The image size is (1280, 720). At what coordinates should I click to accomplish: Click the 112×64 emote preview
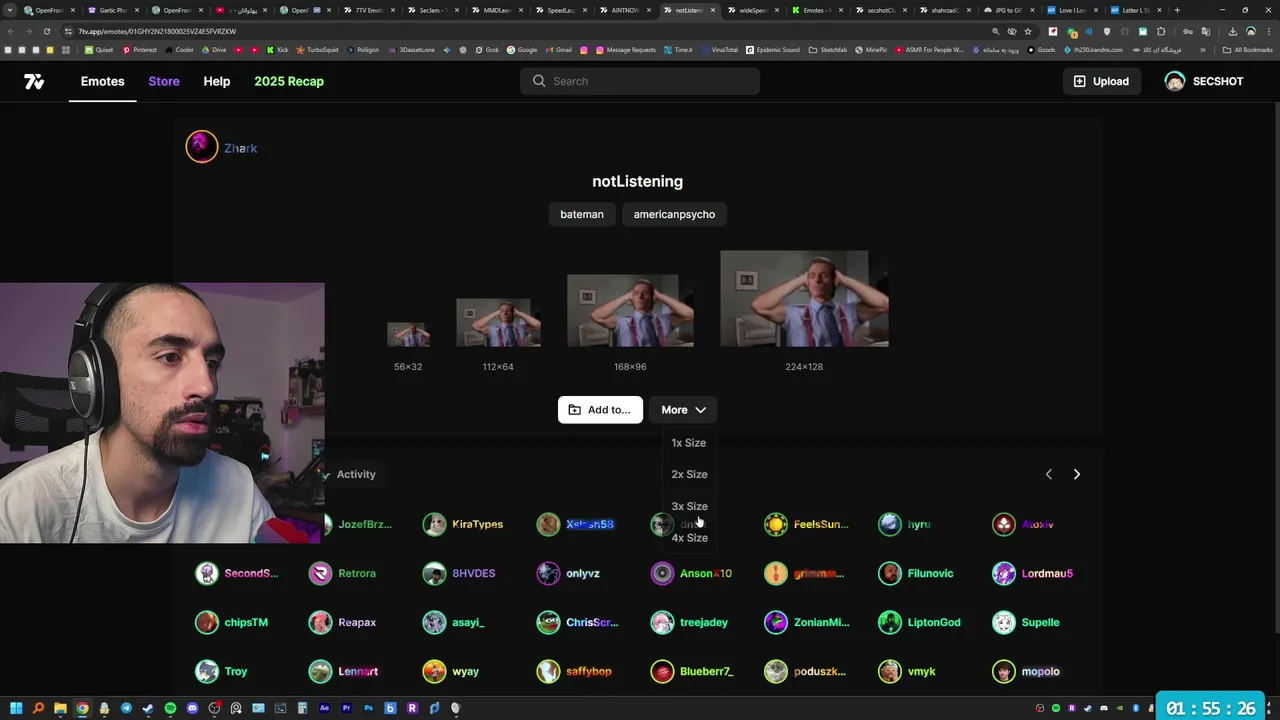click(498, 322)
